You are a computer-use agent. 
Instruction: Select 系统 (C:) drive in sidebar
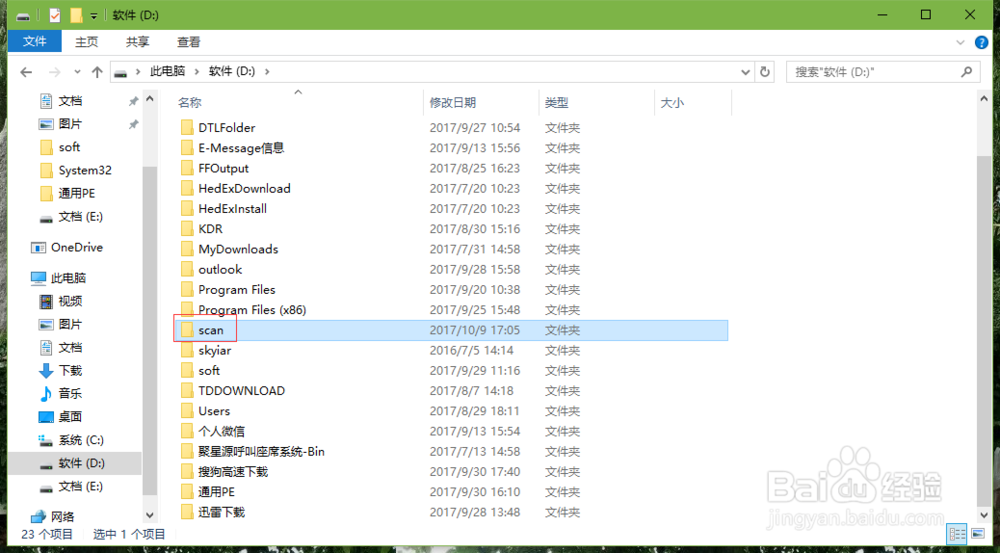point(81,440)
